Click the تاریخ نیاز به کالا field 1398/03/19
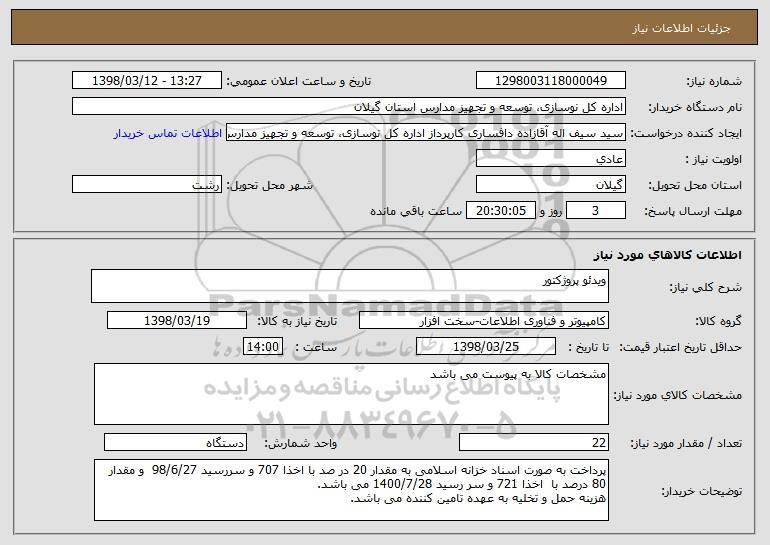 [x=177, y=321]
